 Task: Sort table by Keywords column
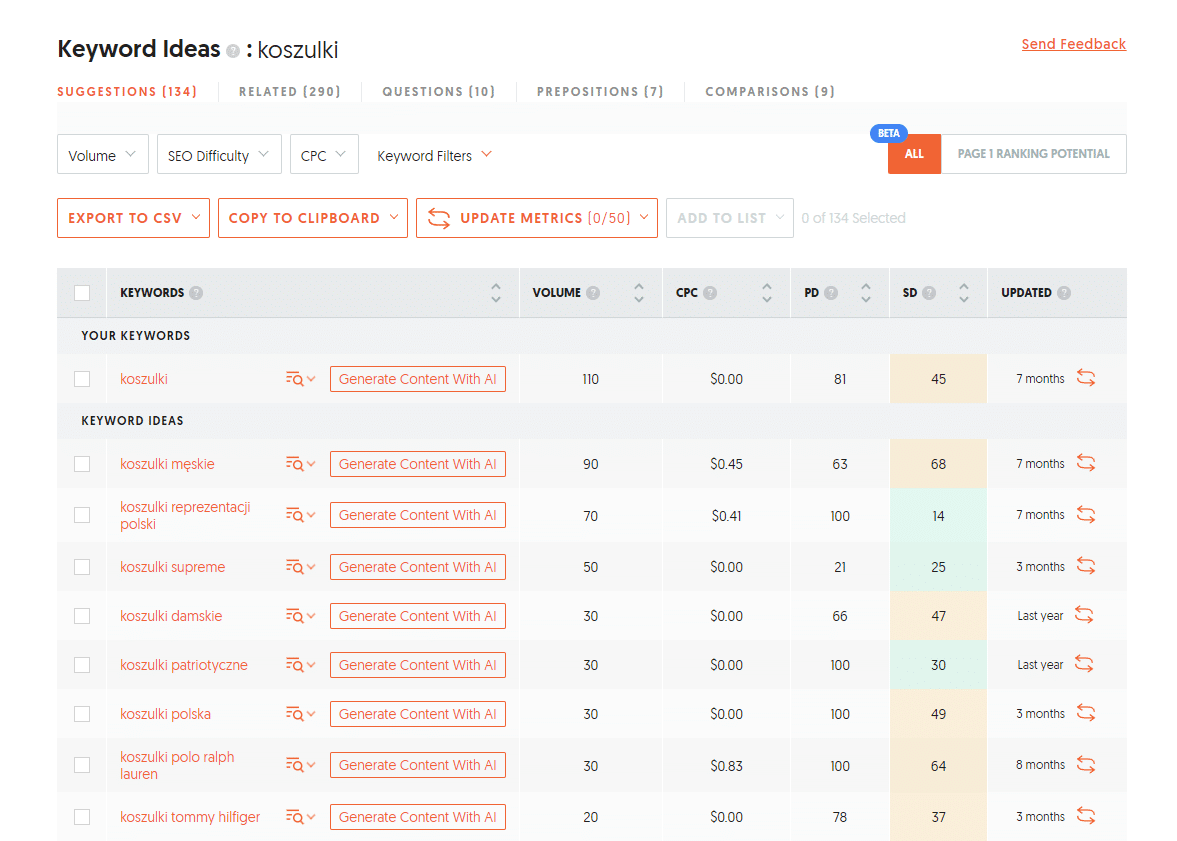(495, 293)
